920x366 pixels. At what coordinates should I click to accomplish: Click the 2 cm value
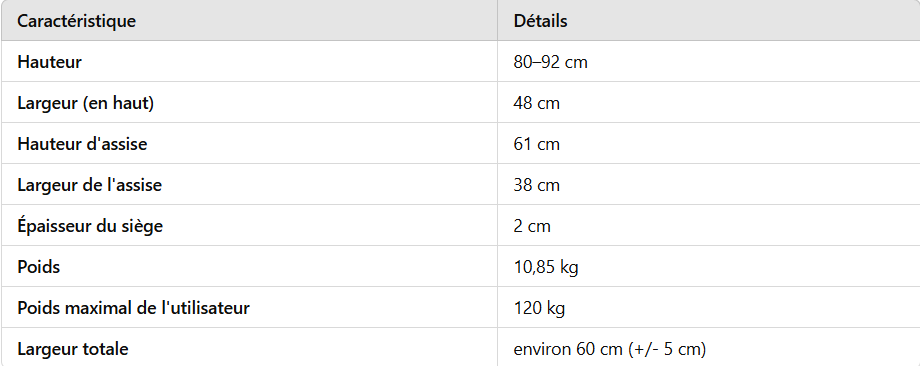pyautogui.click(x=532, y=226)
